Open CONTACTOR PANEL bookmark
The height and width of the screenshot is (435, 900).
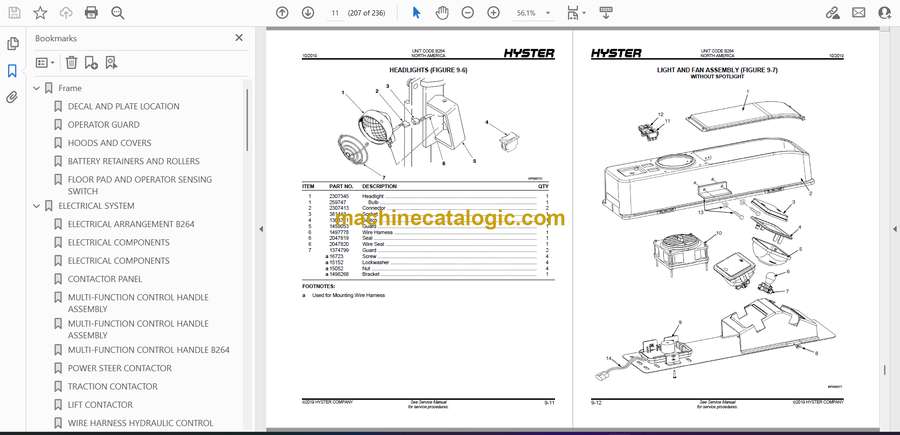tap(105, 279)
